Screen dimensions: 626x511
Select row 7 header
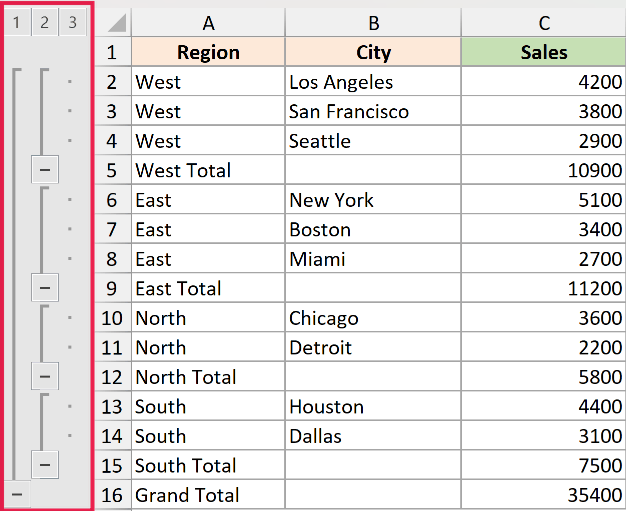(x=113, y=229)
